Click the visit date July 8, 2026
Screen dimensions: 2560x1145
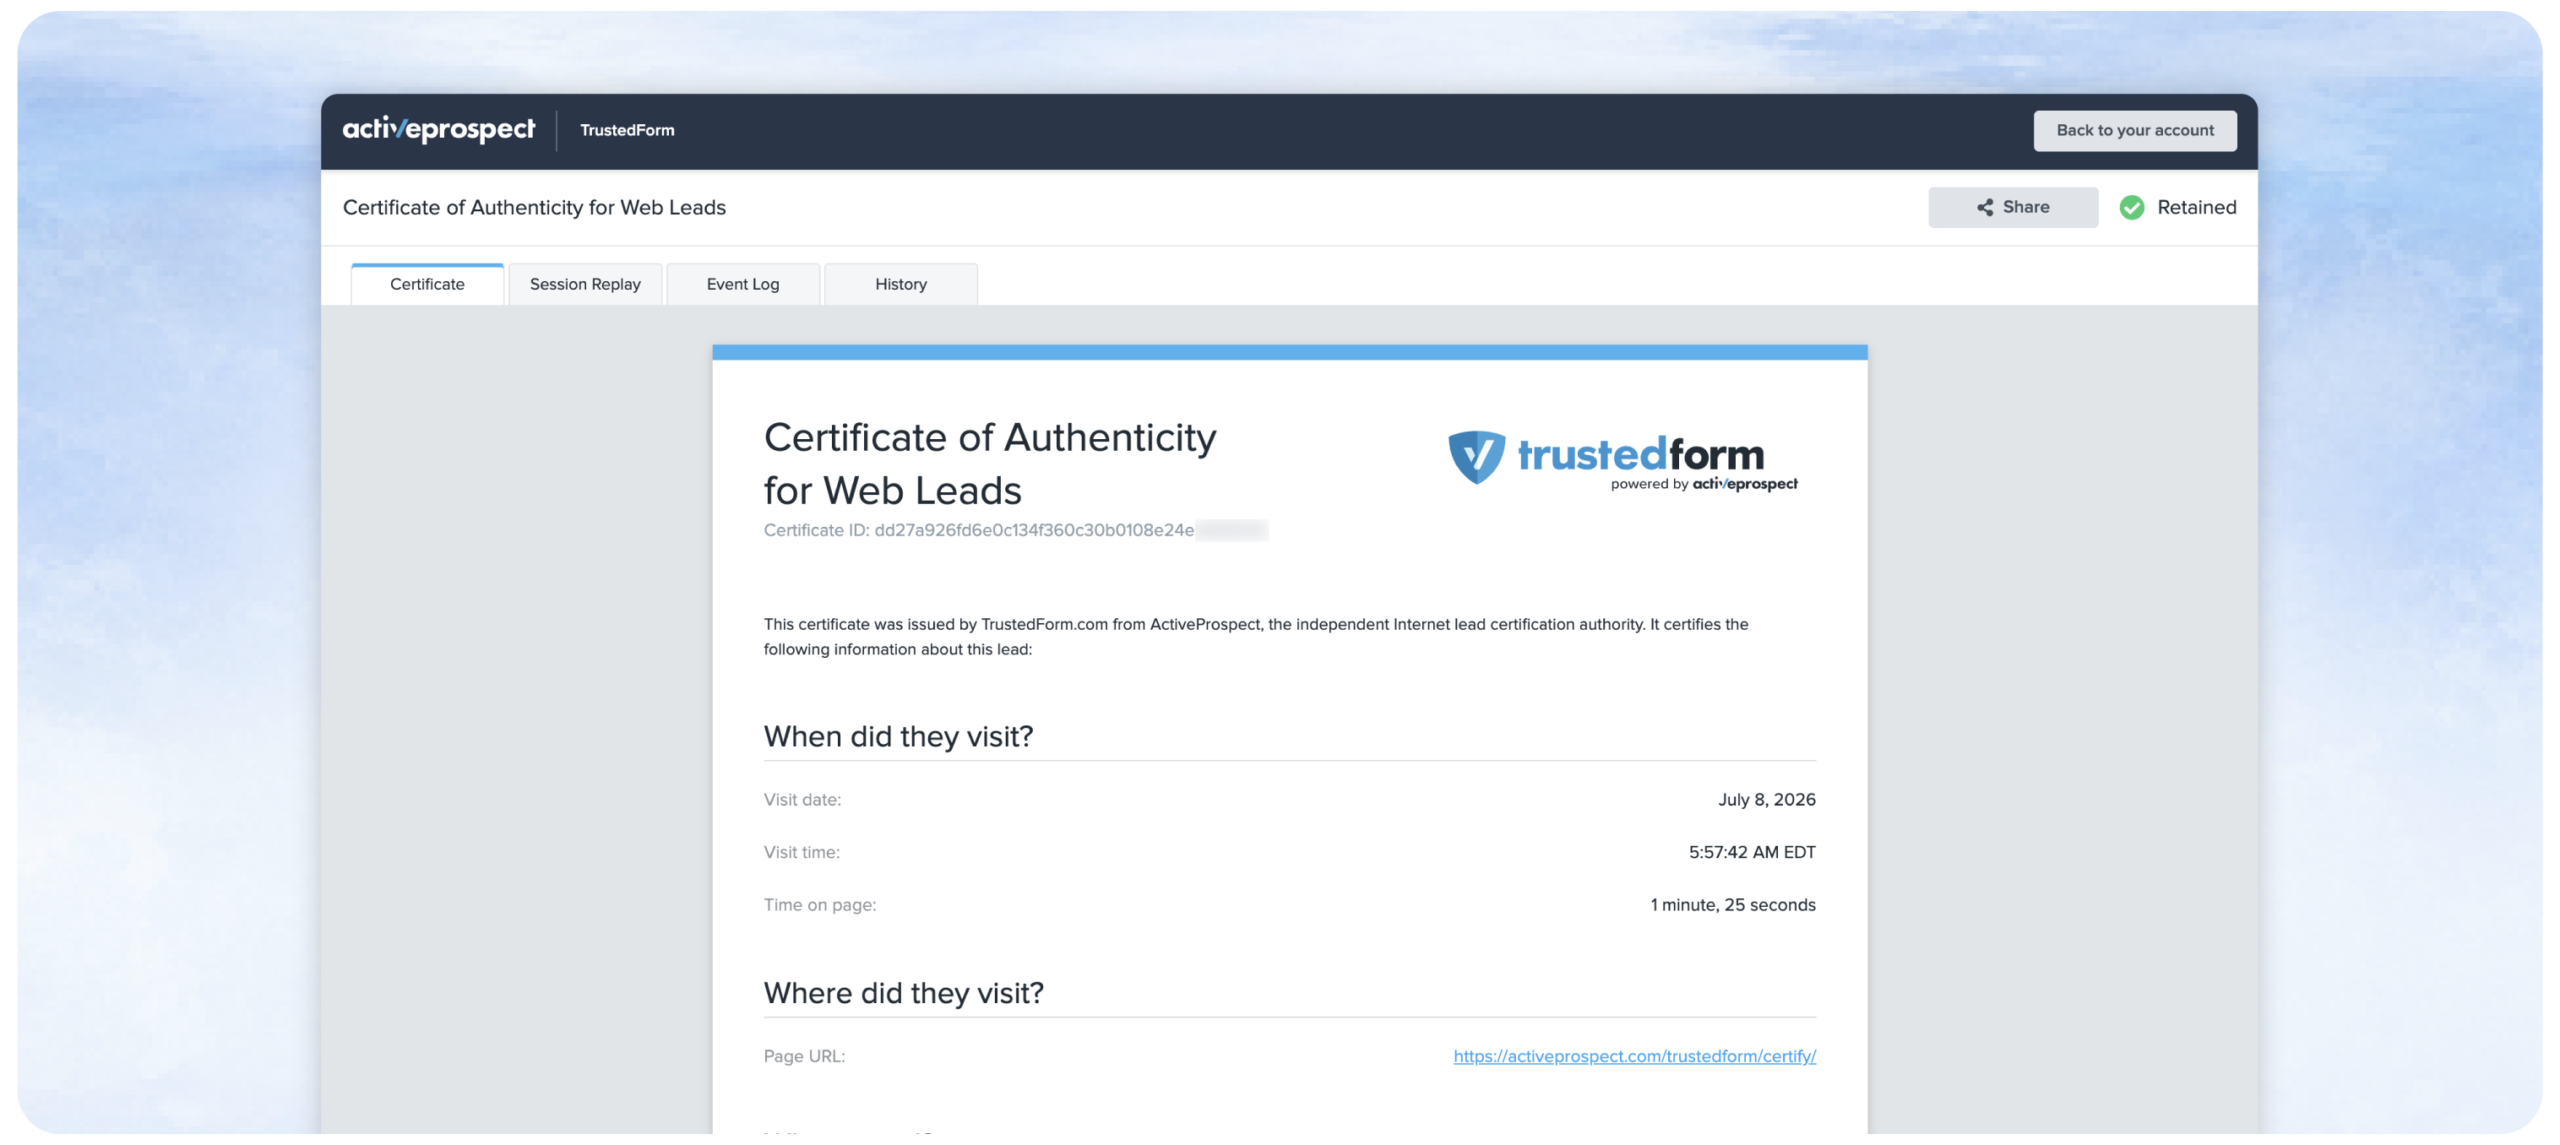click(1766, 799)
